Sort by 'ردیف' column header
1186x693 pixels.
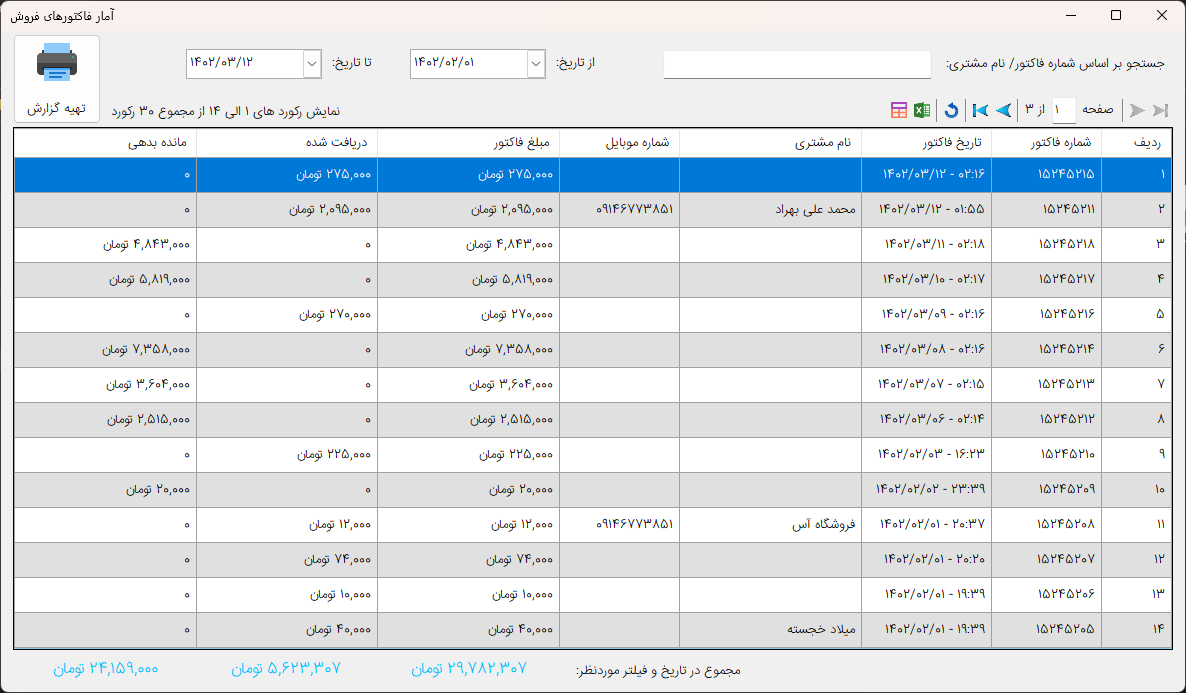point(1136,143)
